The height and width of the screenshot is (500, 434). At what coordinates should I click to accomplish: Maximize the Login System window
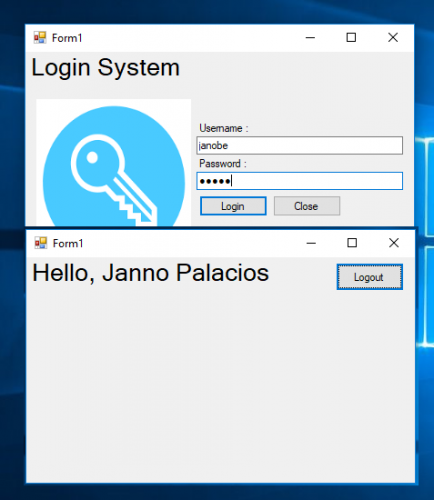pos(351,38)
